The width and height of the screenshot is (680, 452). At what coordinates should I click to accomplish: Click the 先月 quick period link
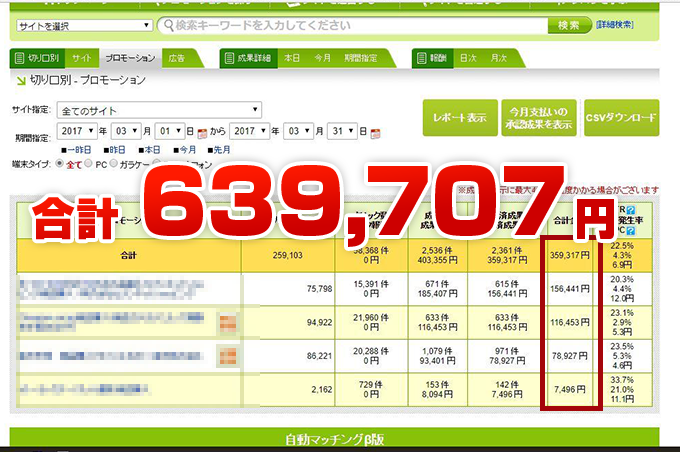pos(194,148)
